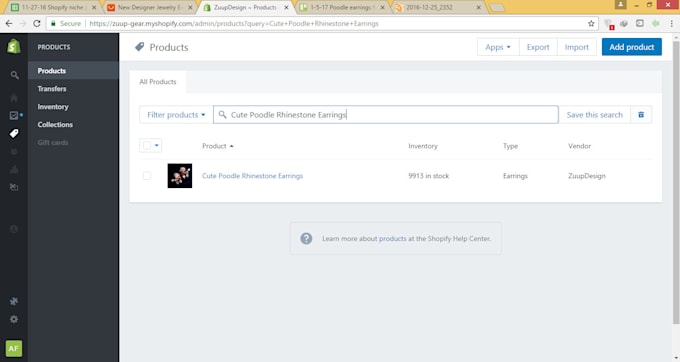This screenshot has height=362, width=680.
Task: Open Transfers in the sidebar menu
Action: (52, 88)
